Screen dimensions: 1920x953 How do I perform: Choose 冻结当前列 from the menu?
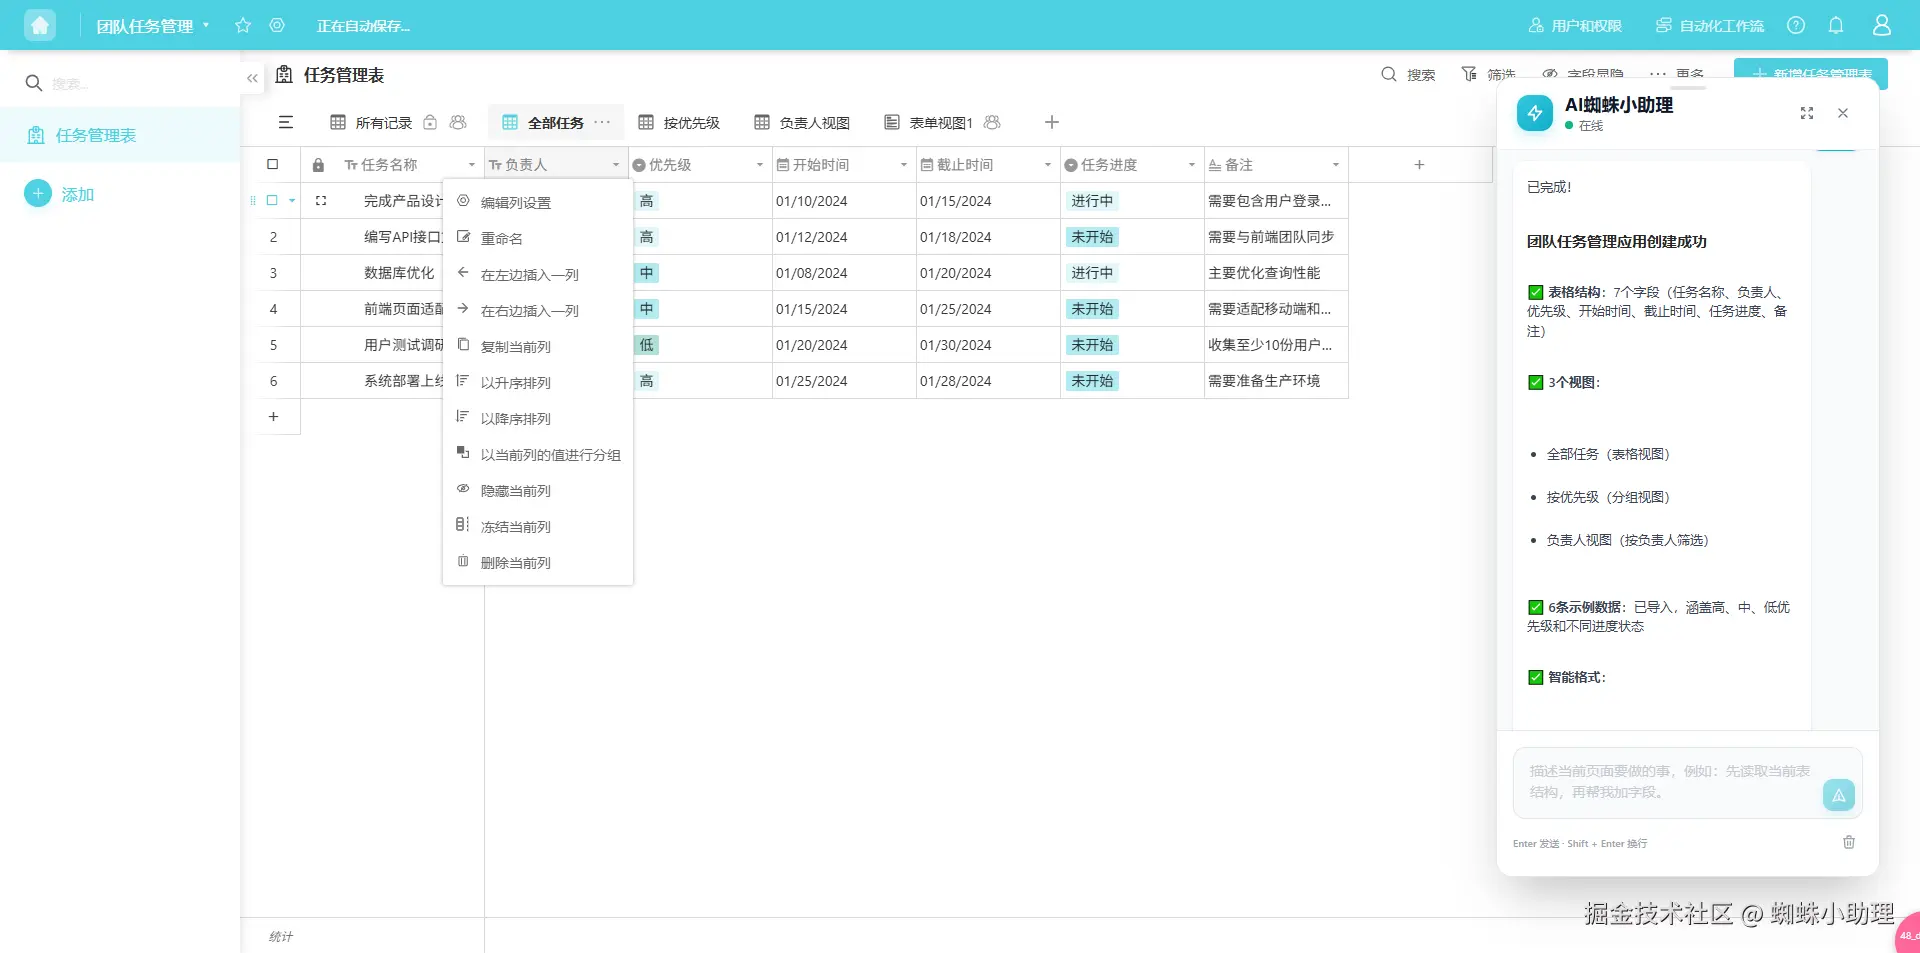pos(538,526)
